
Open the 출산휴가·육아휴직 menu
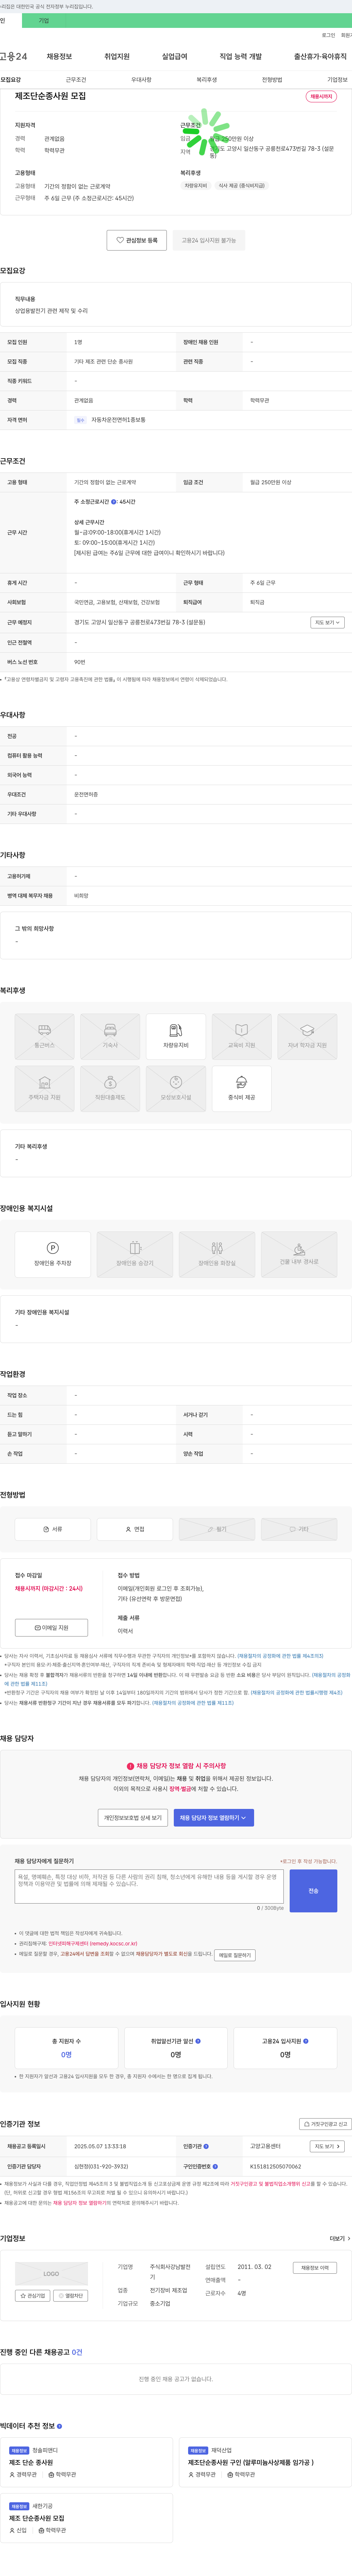click(x=320, y=57)
